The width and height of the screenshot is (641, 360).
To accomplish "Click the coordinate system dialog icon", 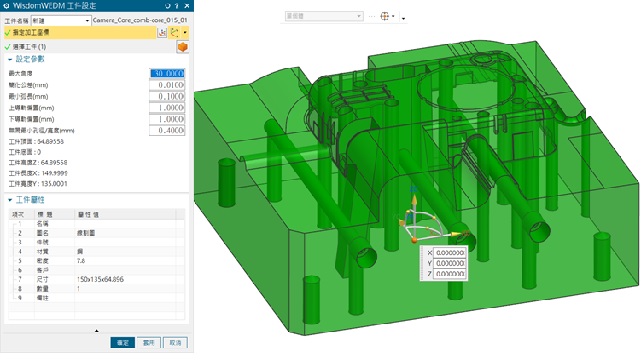I will click(x=162, y=33).
